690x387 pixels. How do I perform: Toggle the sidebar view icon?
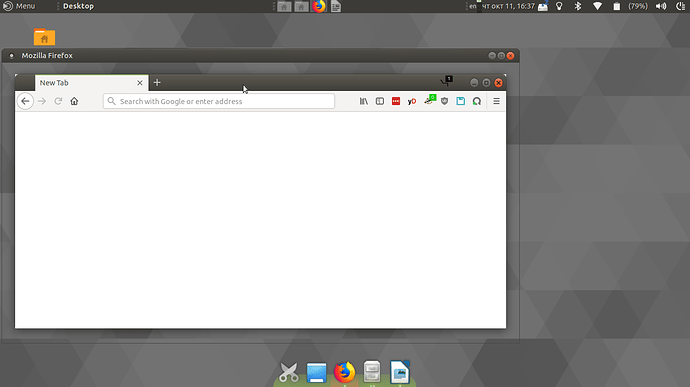tap(380, 101)
